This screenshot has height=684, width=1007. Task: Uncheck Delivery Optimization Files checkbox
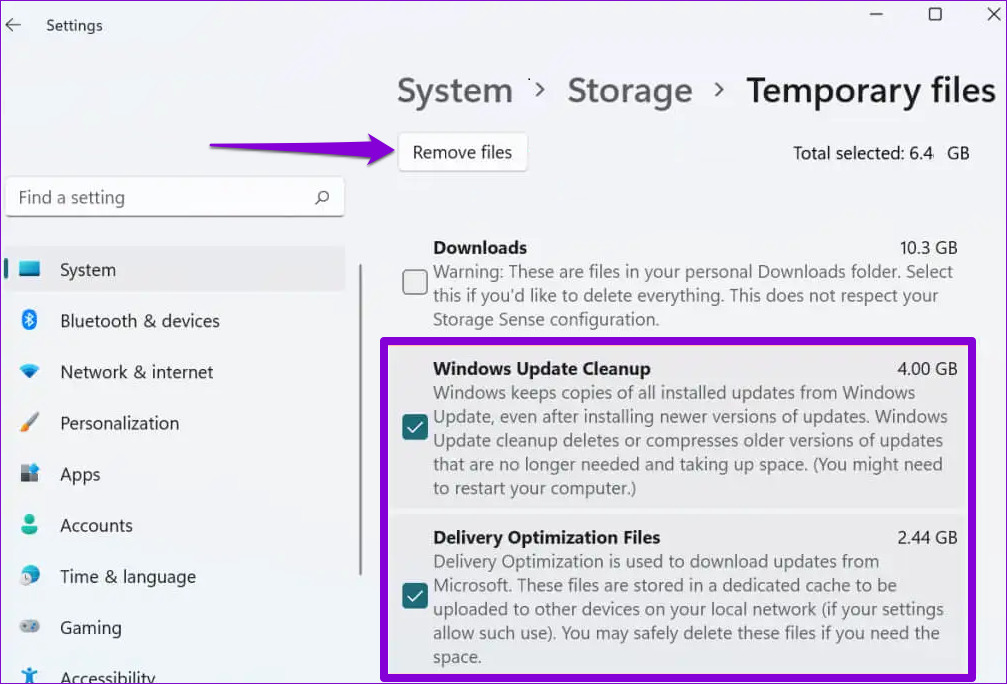415,597
